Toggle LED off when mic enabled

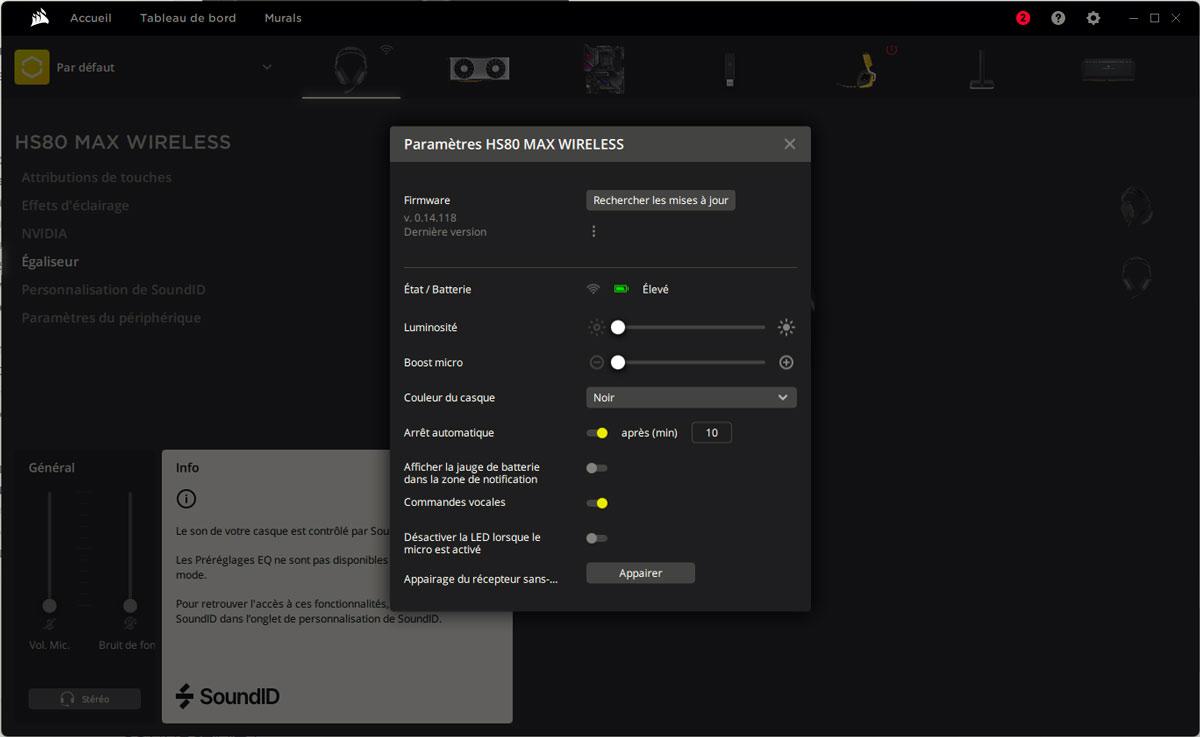pyautogui.click(x=597, y=538)
